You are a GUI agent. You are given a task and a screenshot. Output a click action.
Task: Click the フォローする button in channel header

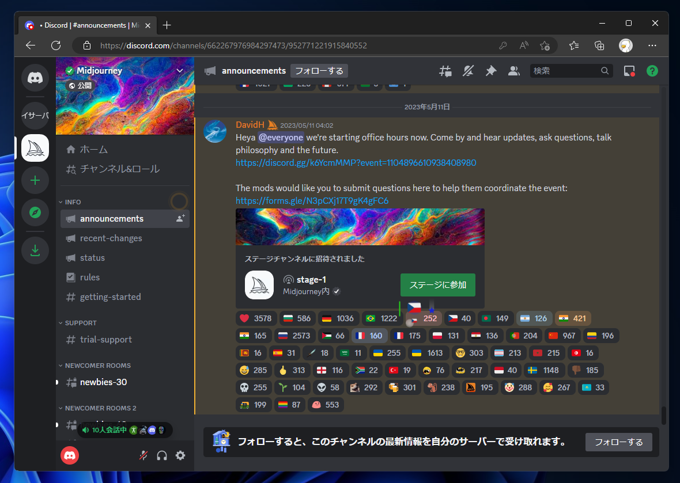click(x=319, y=71)
